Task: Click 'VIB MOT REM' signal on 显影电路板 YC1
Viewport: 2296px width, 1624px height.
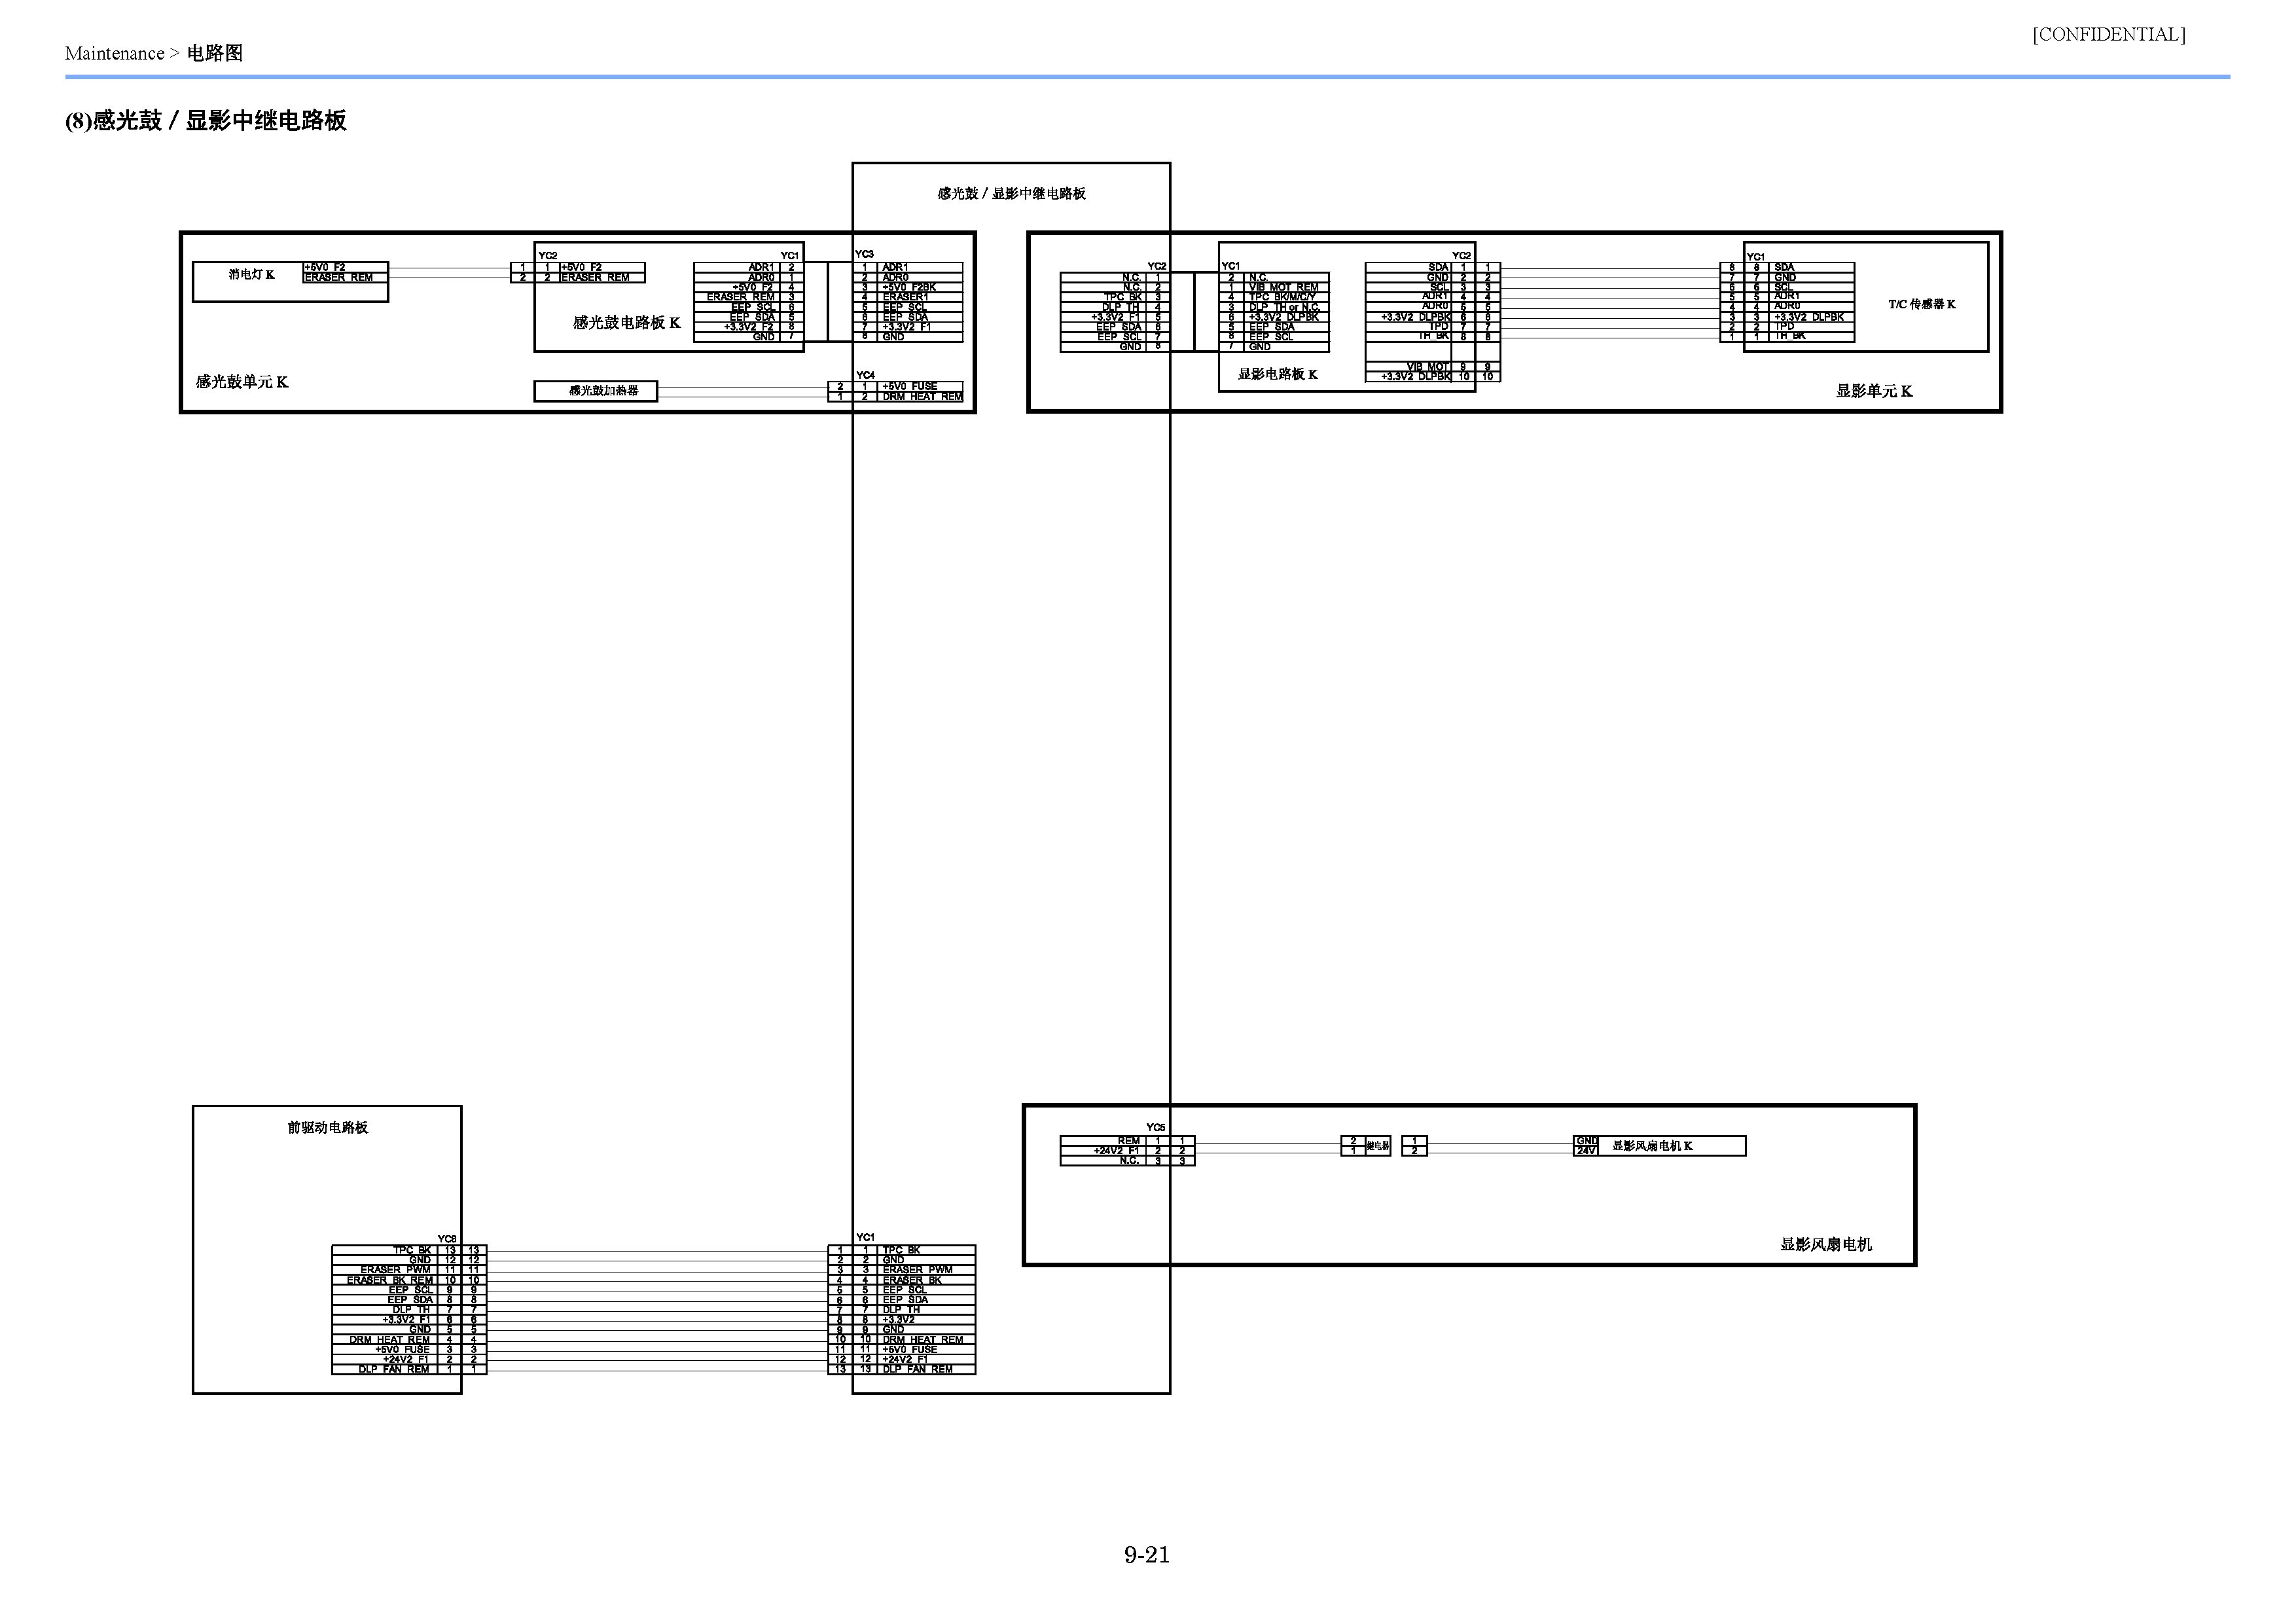Action: (1283, 287)
